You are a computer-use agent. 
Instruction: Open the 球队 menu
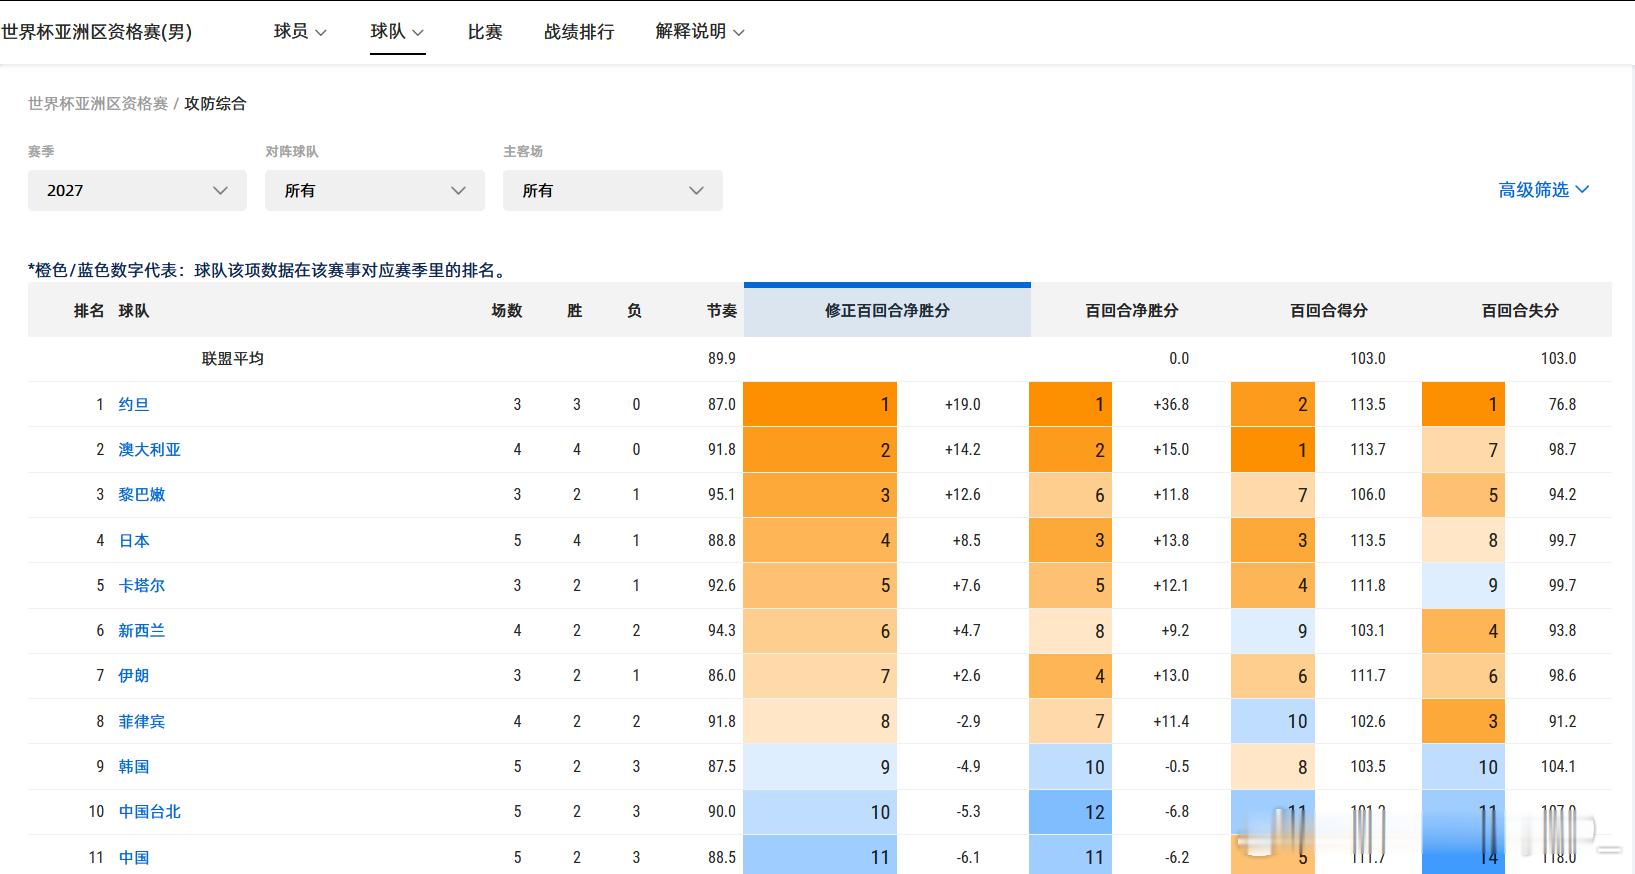click(x=397, y=32)
